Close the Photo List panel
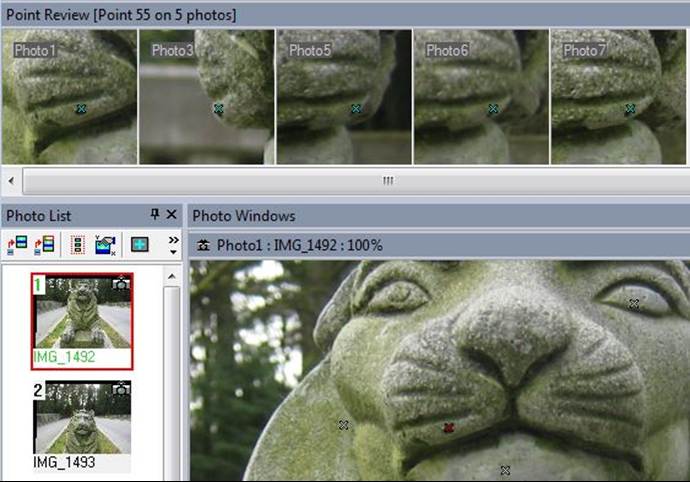690x482 pixels. pos(171,215)
